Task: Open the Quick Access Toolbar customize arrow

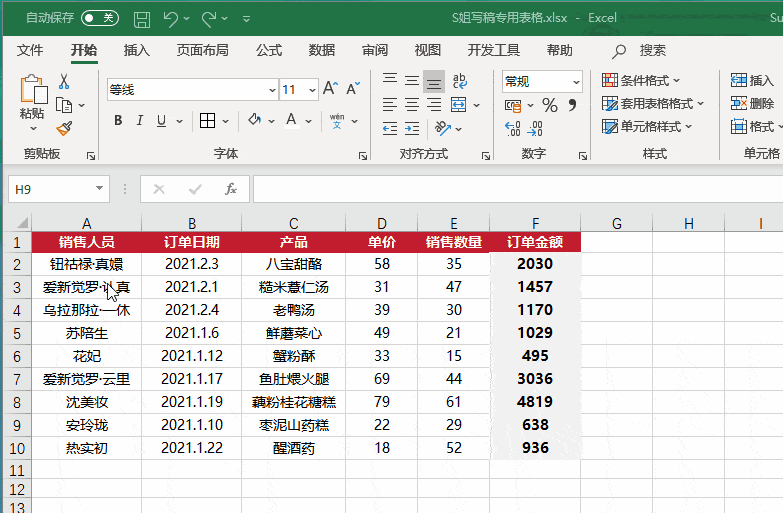Action: (246, 19)
